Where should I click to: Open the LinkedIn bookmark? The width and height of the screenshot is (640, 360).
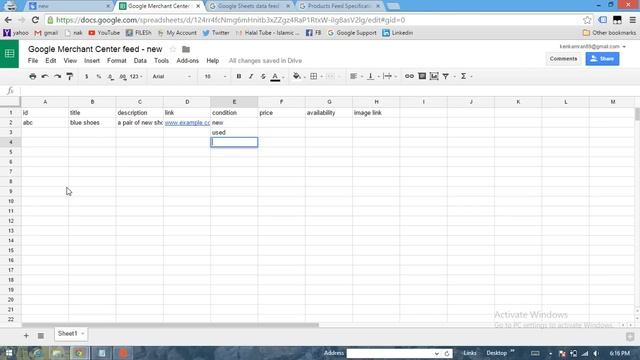(398, 33)
